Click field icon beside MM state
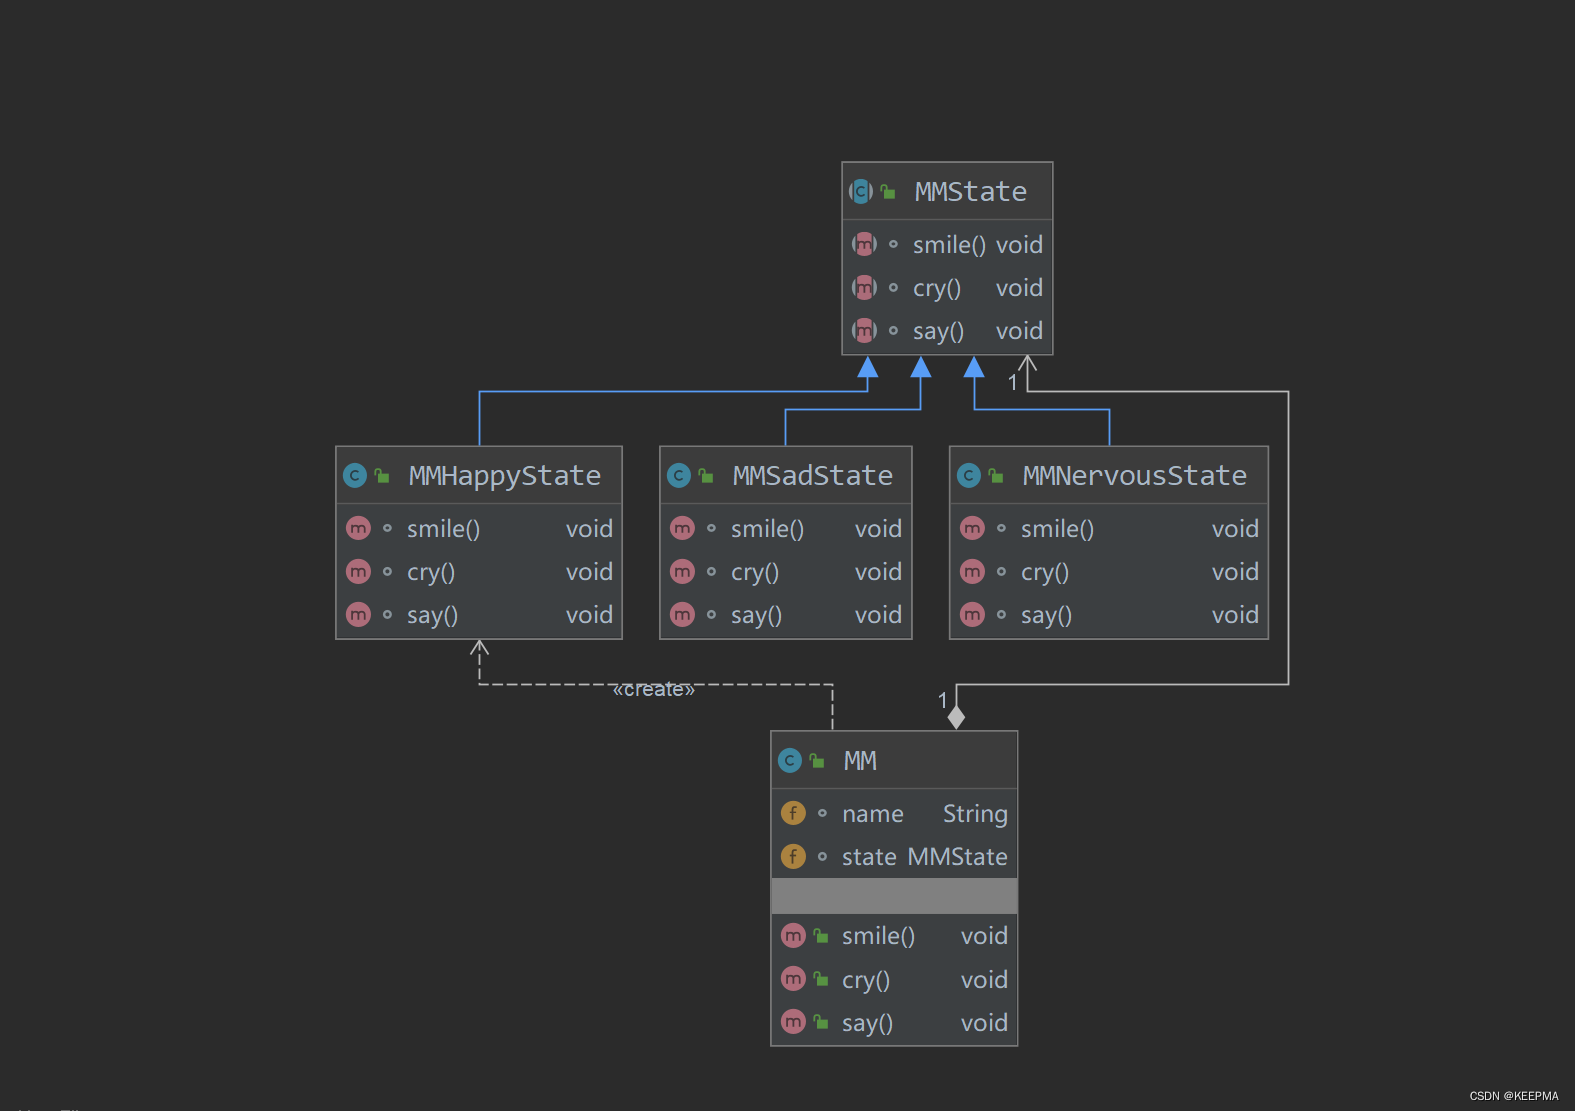Screen dimensions: 1575x1111 pos(793,856)
